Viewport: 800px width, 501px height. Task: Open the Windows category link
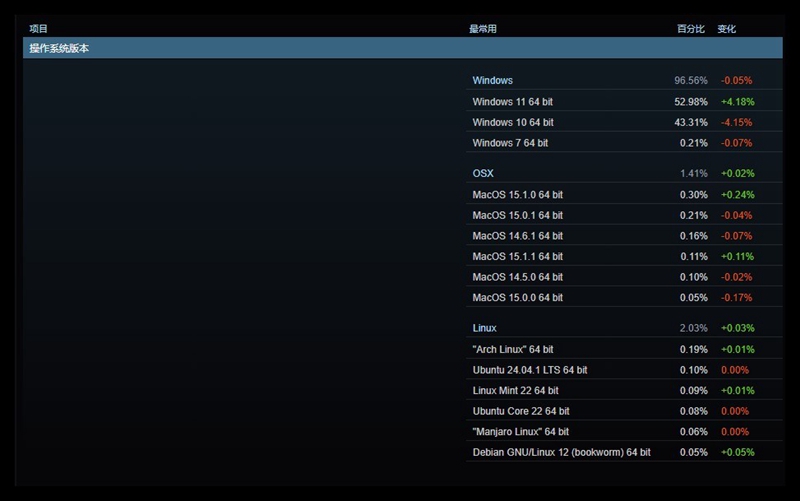coord(492,80)
